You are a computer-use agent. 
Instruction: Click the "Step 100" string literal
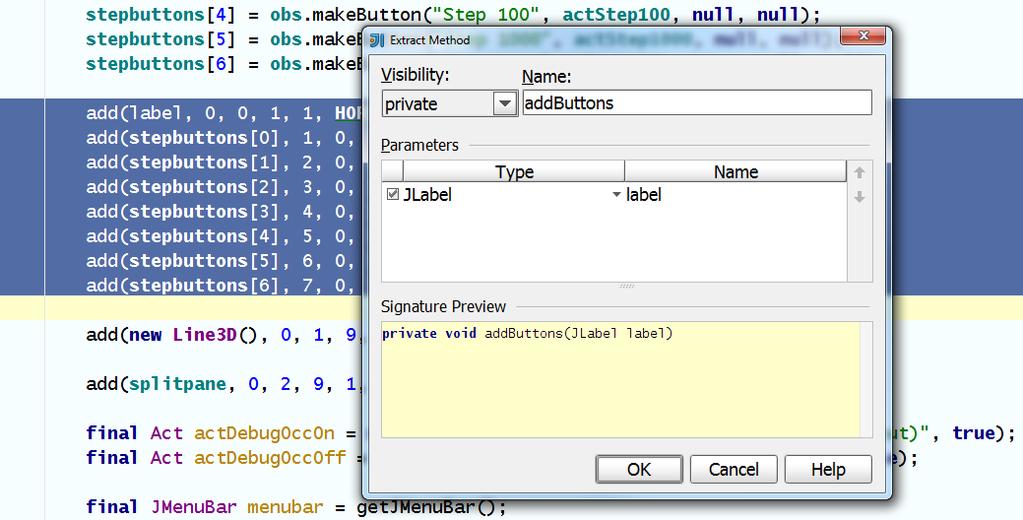486,14
